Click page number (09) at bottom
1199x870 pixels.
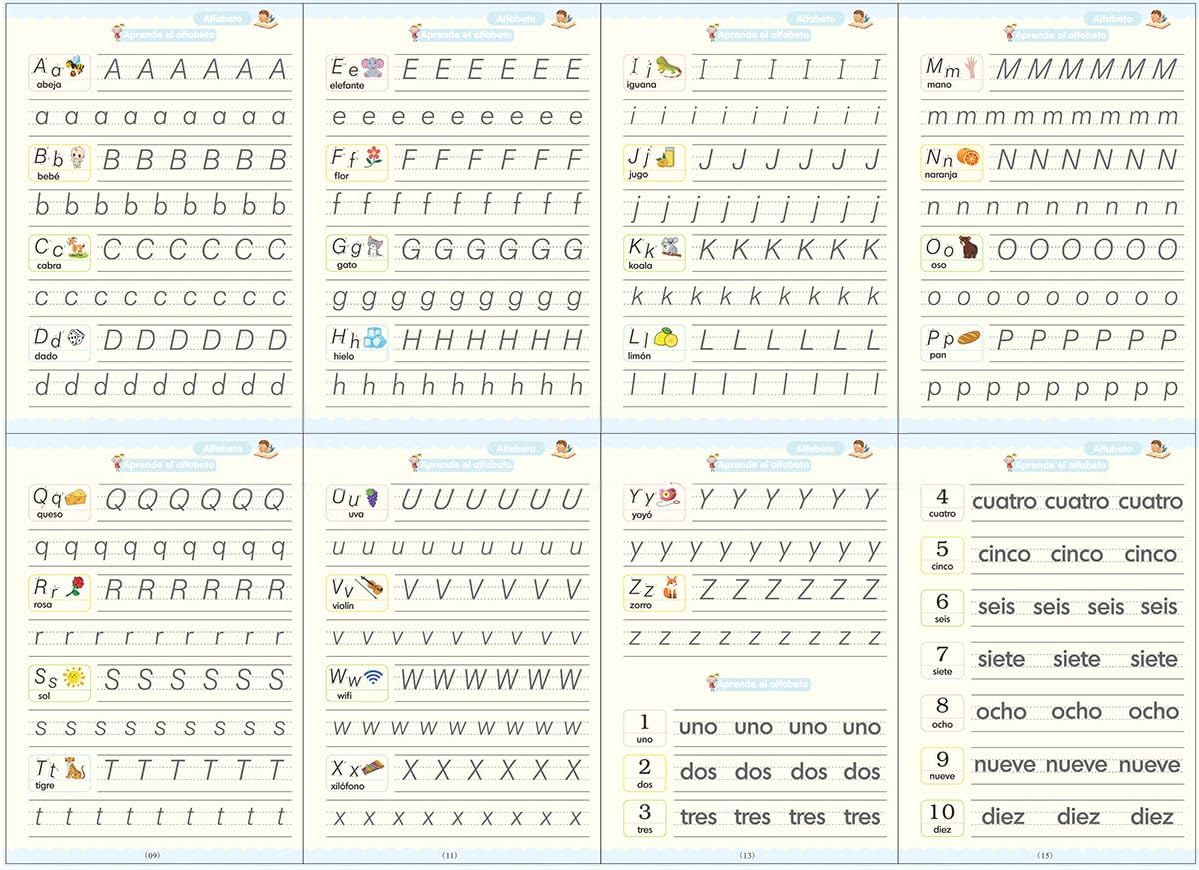click(152, 855)
